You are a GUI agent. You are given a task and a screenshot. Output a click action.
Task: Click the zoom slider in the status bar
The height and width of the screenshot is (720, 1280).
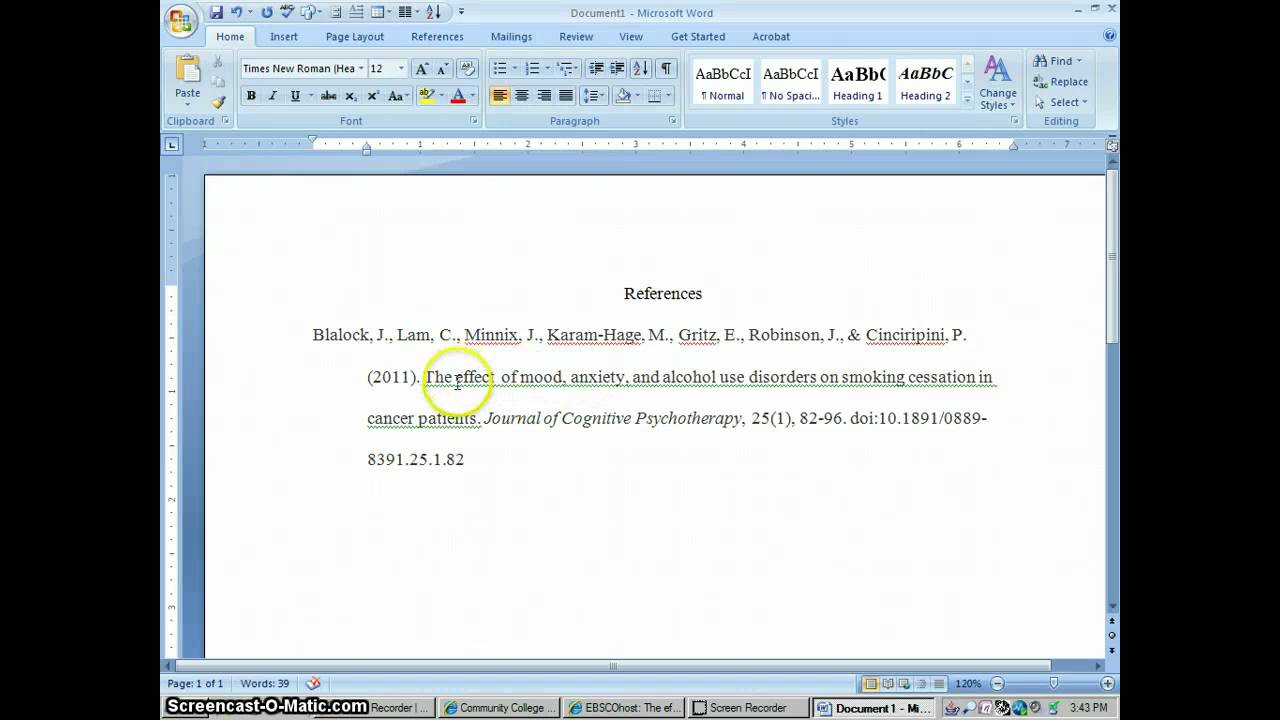coord(1053,684)
